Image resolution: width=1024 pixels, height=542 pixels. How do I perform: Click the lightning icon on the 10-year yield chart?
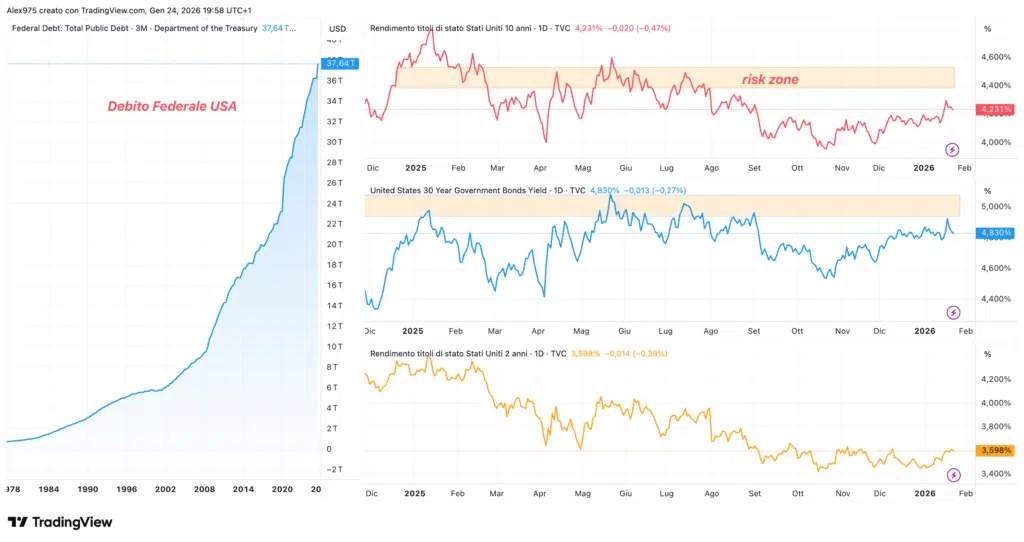click(x=953, y=150)
